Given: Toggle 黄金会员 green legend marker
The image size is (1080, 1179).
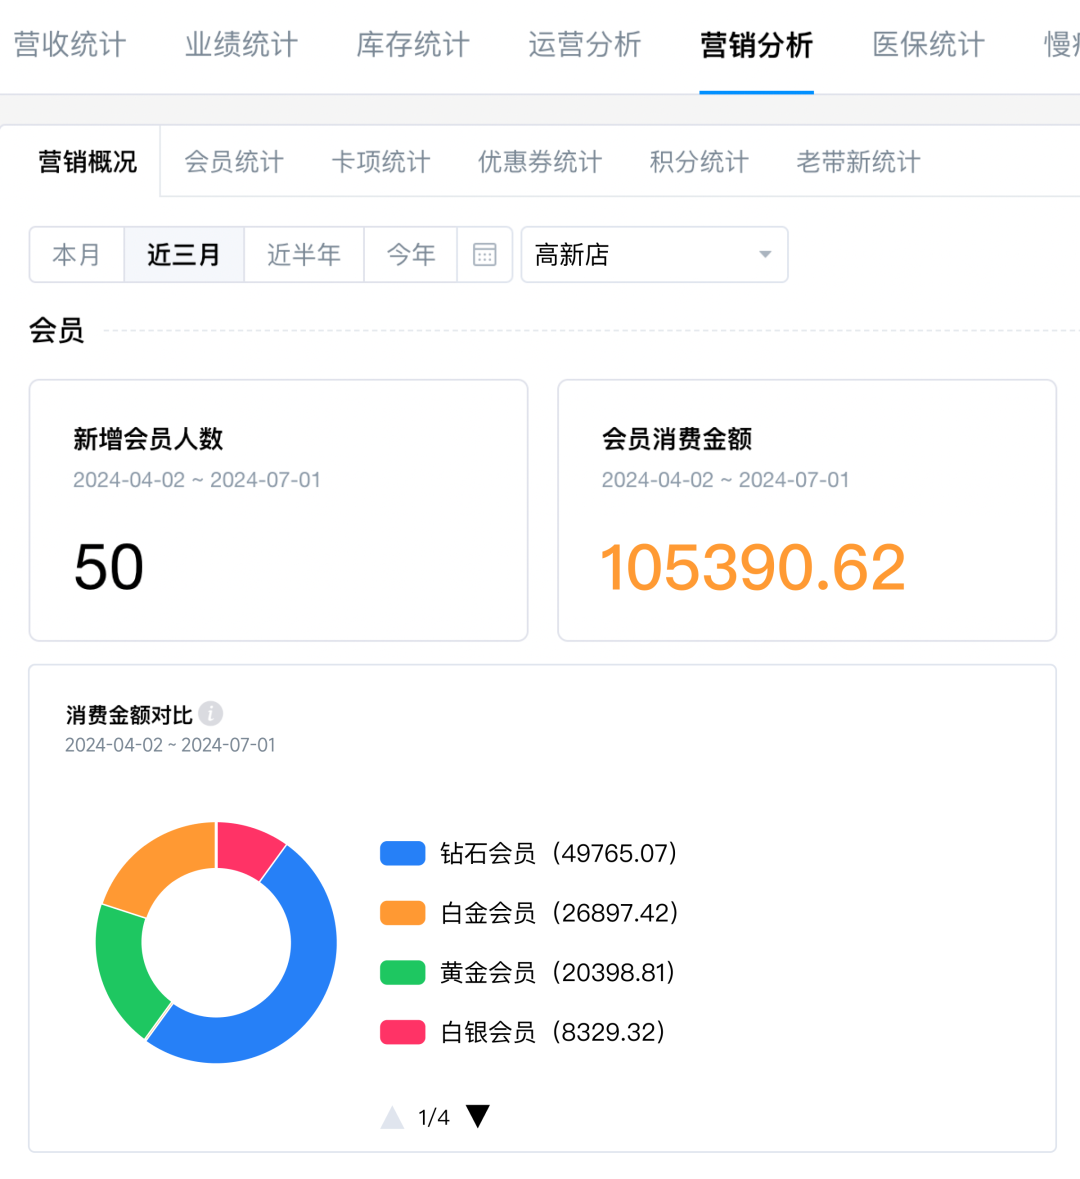Looking at the screenshot, I should coord(402,972).
